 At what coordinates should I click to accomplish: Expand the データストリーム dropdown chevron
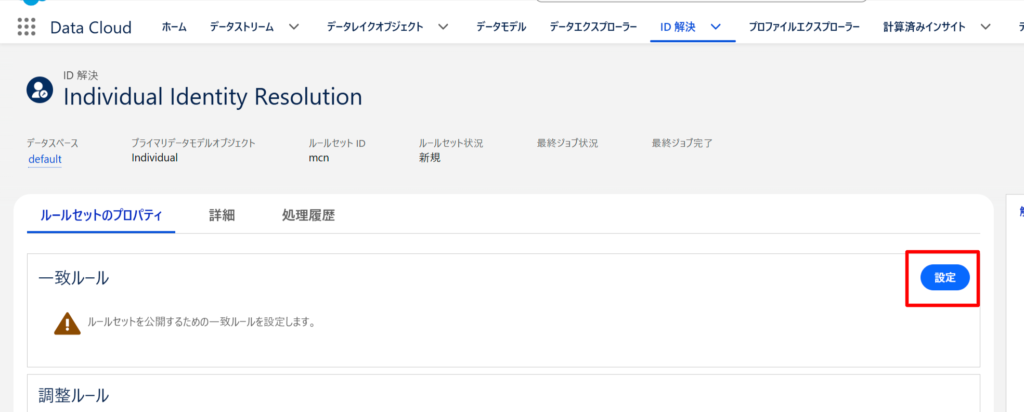click(294, 27)
